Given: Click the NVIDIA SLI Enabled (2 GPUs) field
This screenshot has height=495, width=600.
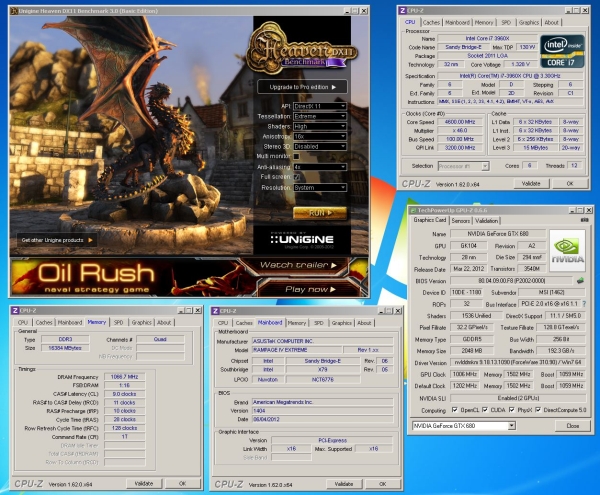Looking at the screenshot, I should pyautogui.click(x=518, y=398).
